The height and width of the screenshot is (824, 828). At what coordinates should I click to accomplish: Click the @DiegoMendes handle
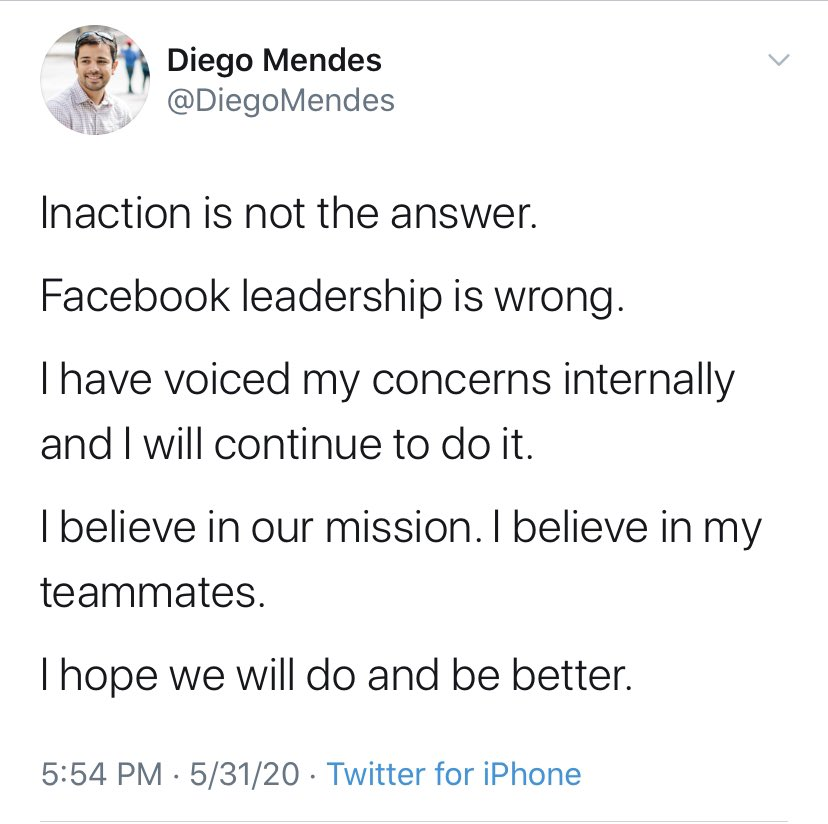280,100
